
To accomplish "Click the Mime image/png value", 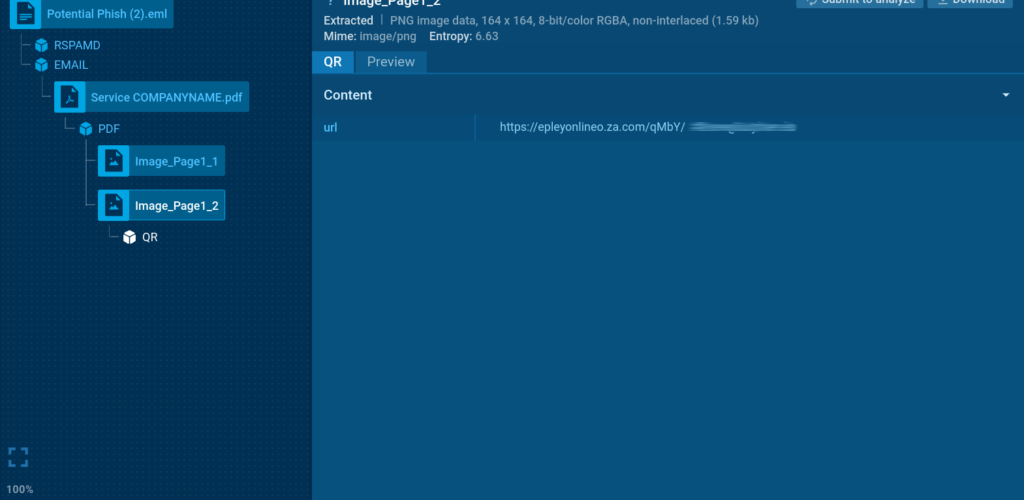I will click(388, 37).
